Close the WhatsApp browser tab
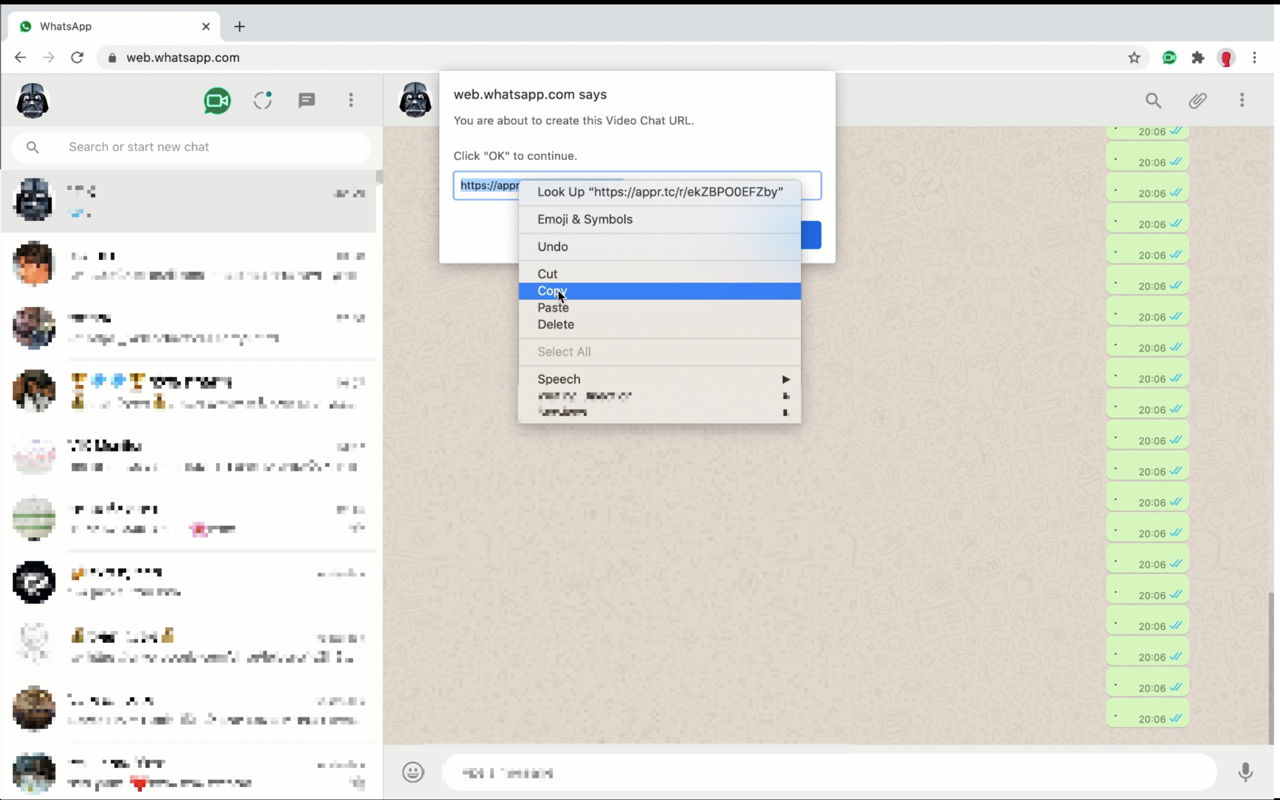The width and height of the screenshot is (1280, 800). coord(207,26)
